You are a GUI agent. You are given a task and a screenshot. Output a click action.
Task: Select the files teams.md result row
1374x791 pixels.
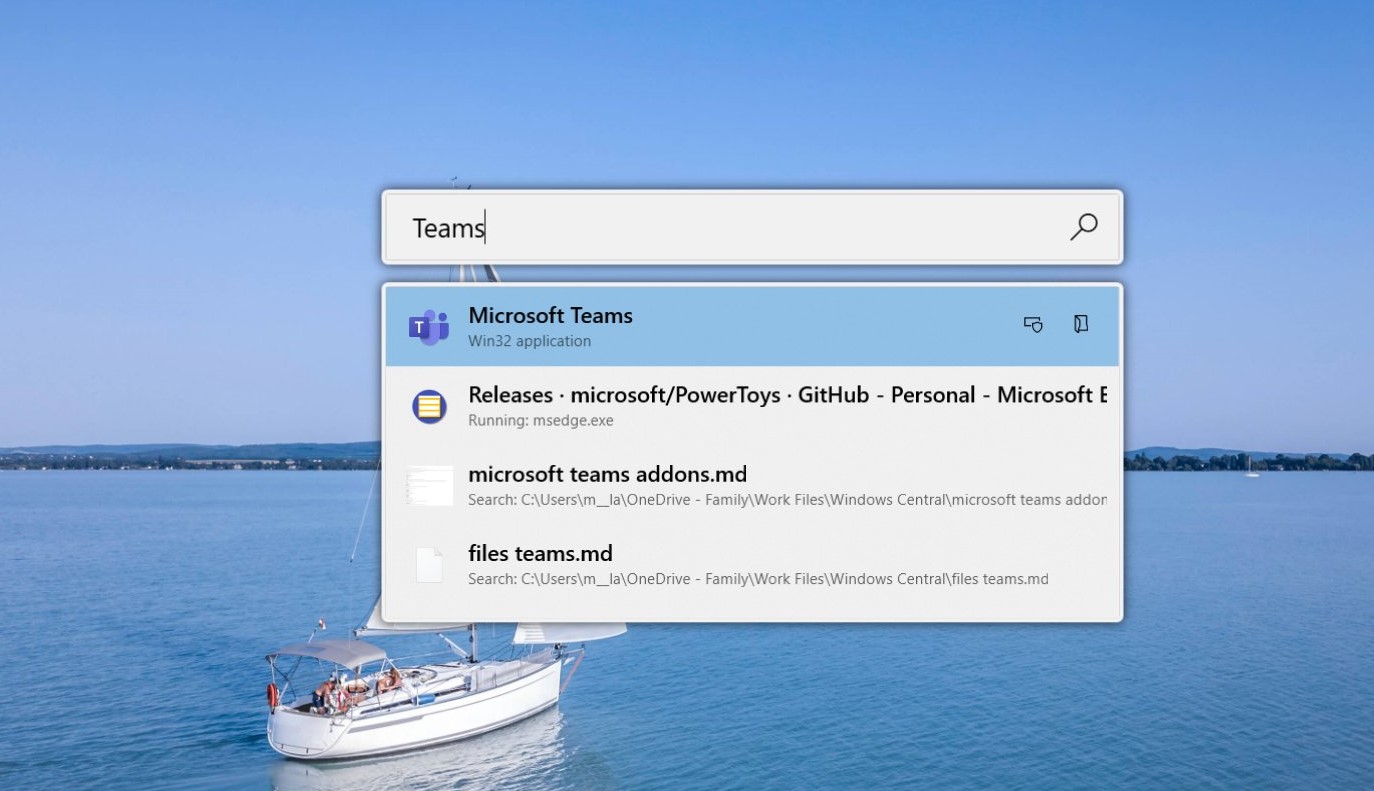tap(700, 563)
